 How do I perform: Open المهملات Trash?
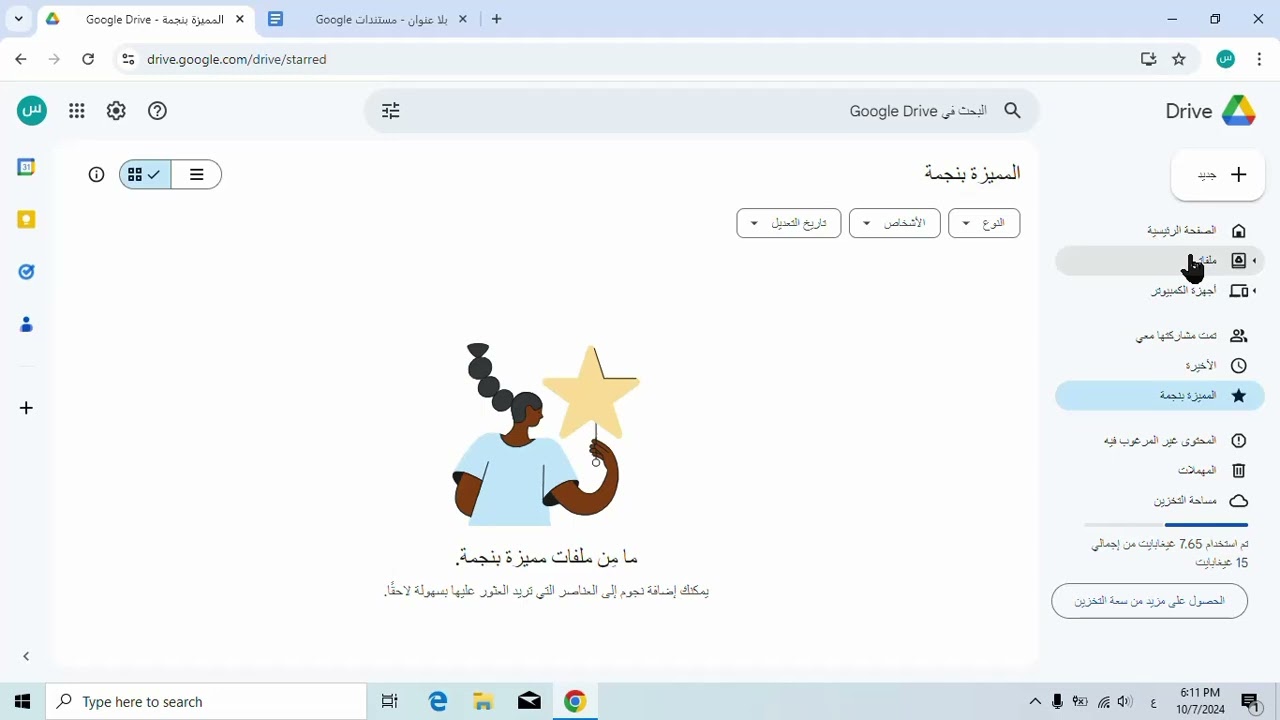point(1160,470)
